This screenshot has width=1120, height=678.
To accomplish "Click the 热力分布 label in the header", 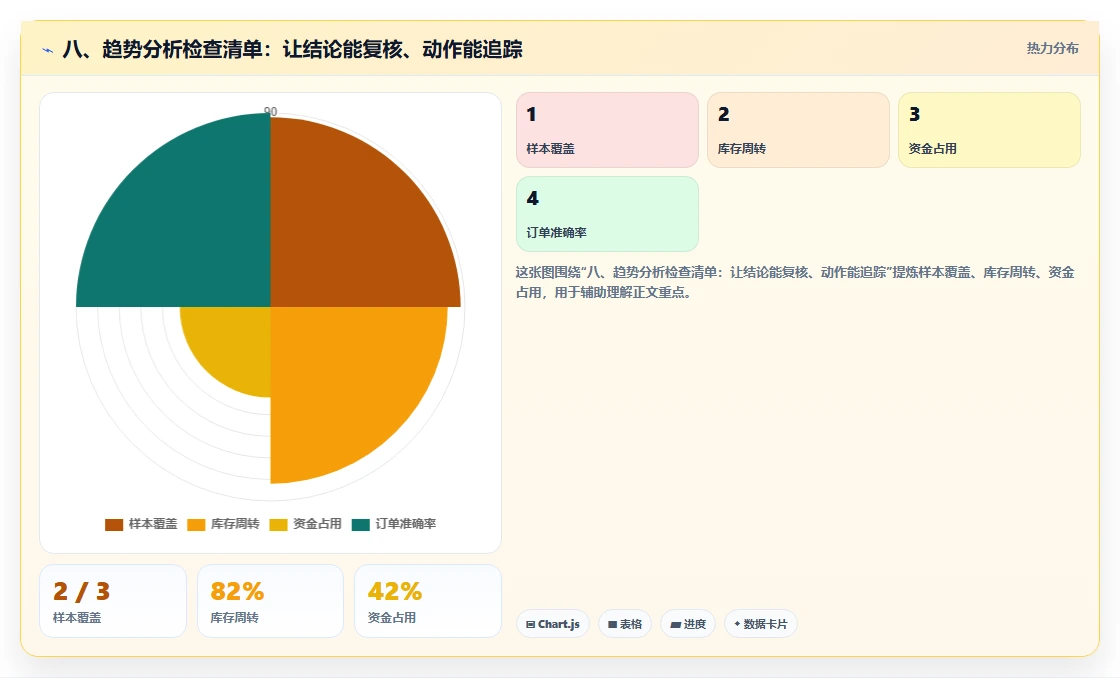I will tap(1053, 49).
